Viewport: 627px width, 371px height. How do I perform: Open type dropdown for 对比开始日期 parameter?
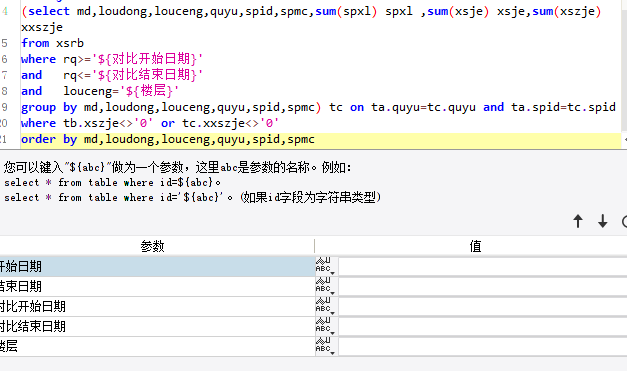point(326,307)
